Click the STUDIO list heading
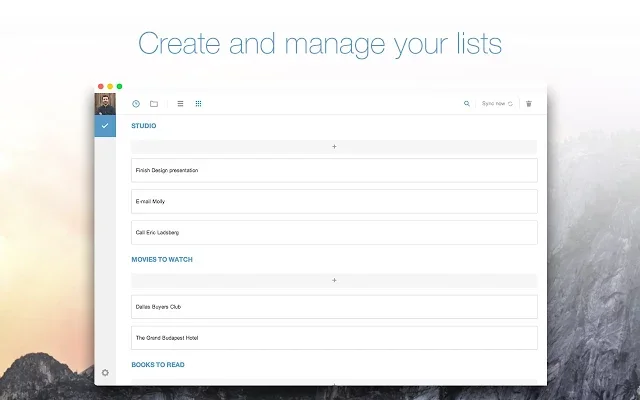 (x=144, y=126)
